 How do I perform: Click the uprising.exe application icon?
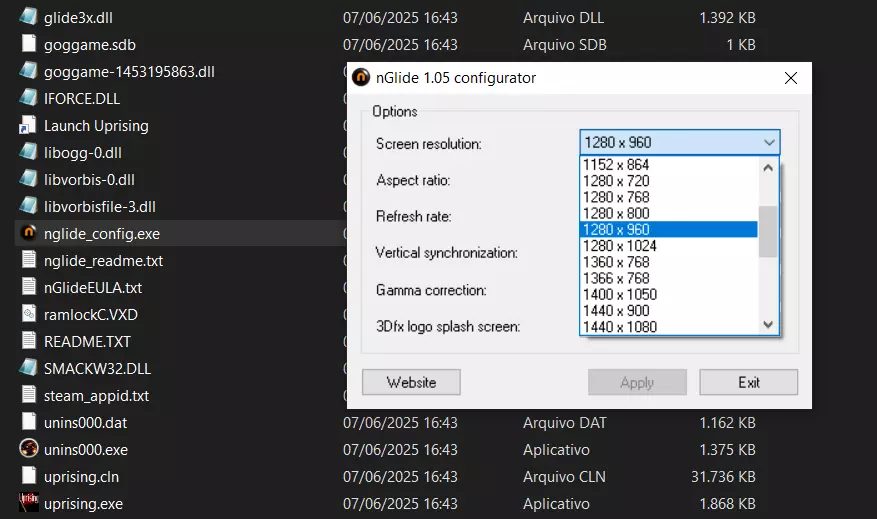(28, 504)
